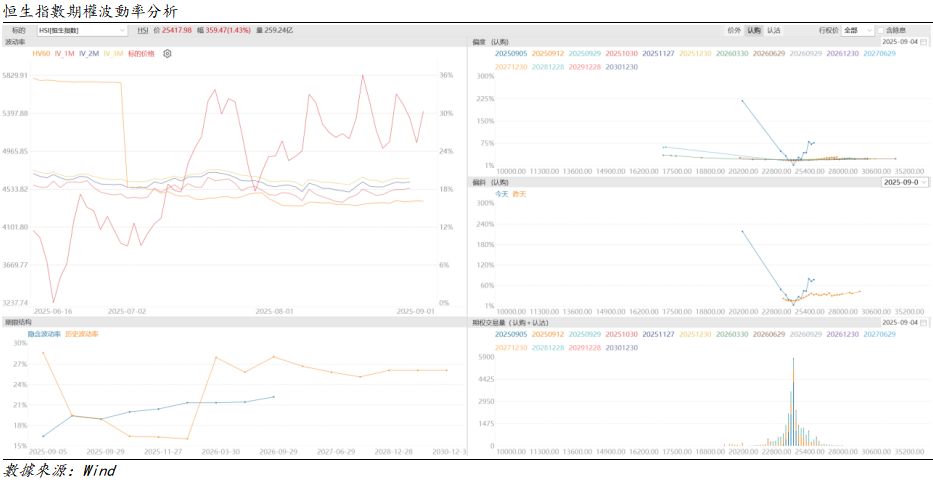933x490 pixels.
Task: Toggle IV_3M line in the legend
Action: coord(113,53)
